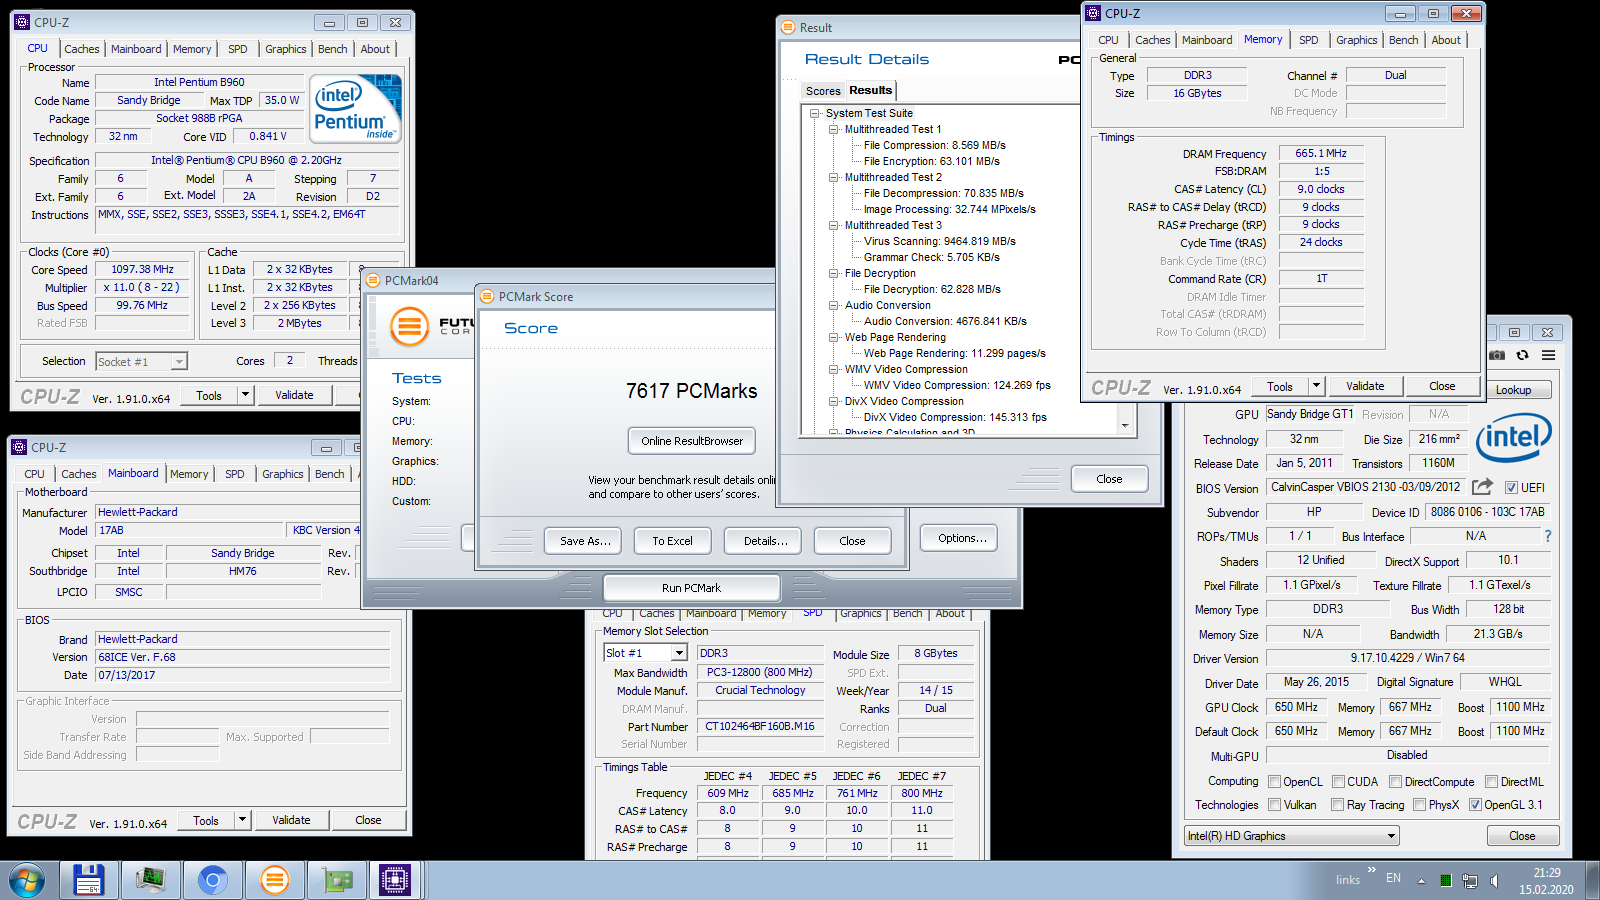Toggle the OpenCL checkbox
The height and width of the screenshot is (900, 1600).
tap(1274, 782)
